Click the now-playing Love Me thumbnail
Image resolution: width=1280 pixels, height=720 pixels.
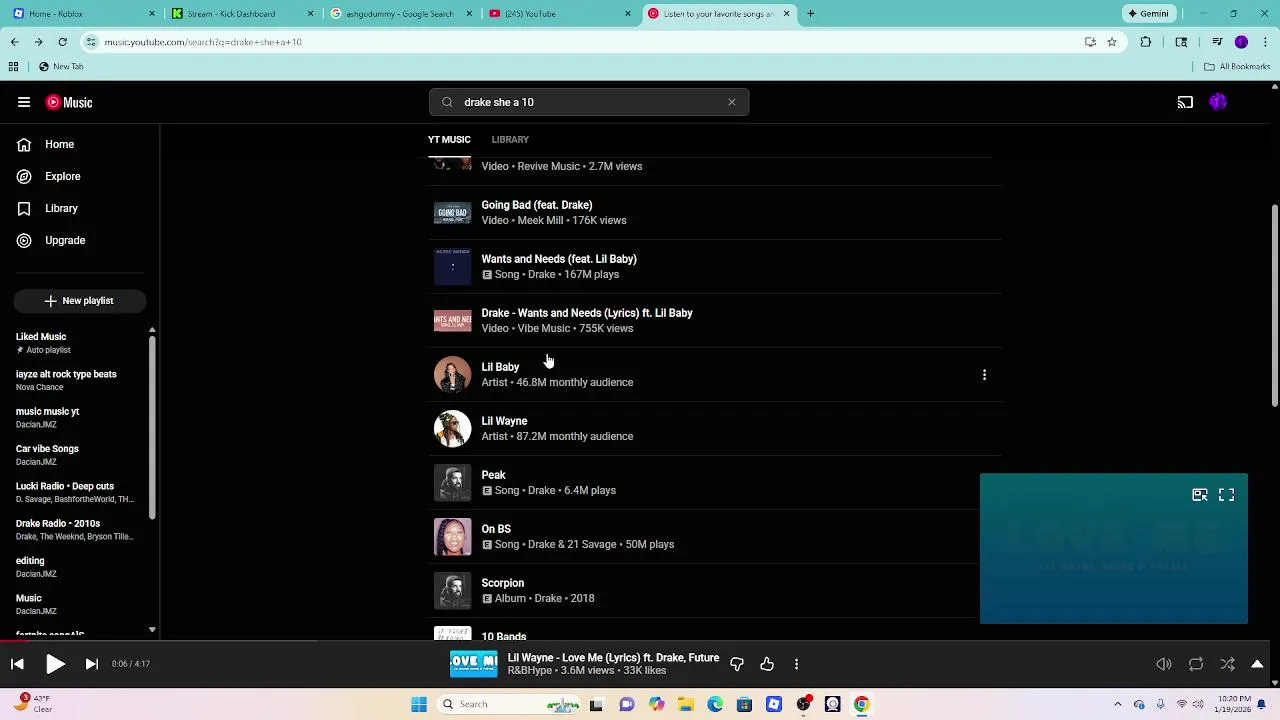click(x=473, y=664)
